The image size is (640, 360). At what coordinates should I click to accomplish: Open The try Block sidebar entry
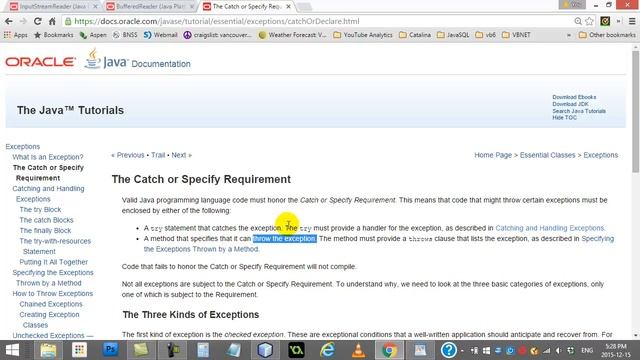(40, 210)
